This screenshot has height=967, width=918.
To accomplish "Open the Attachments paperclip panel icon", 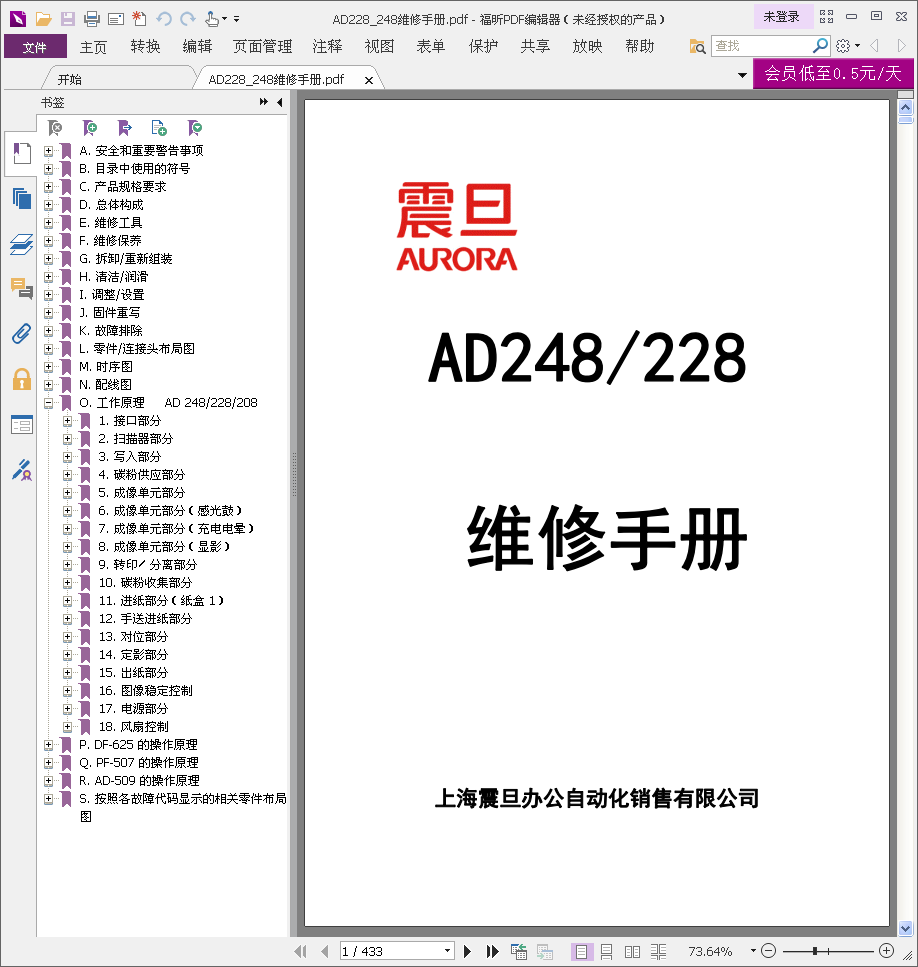I will pos(22,334).
